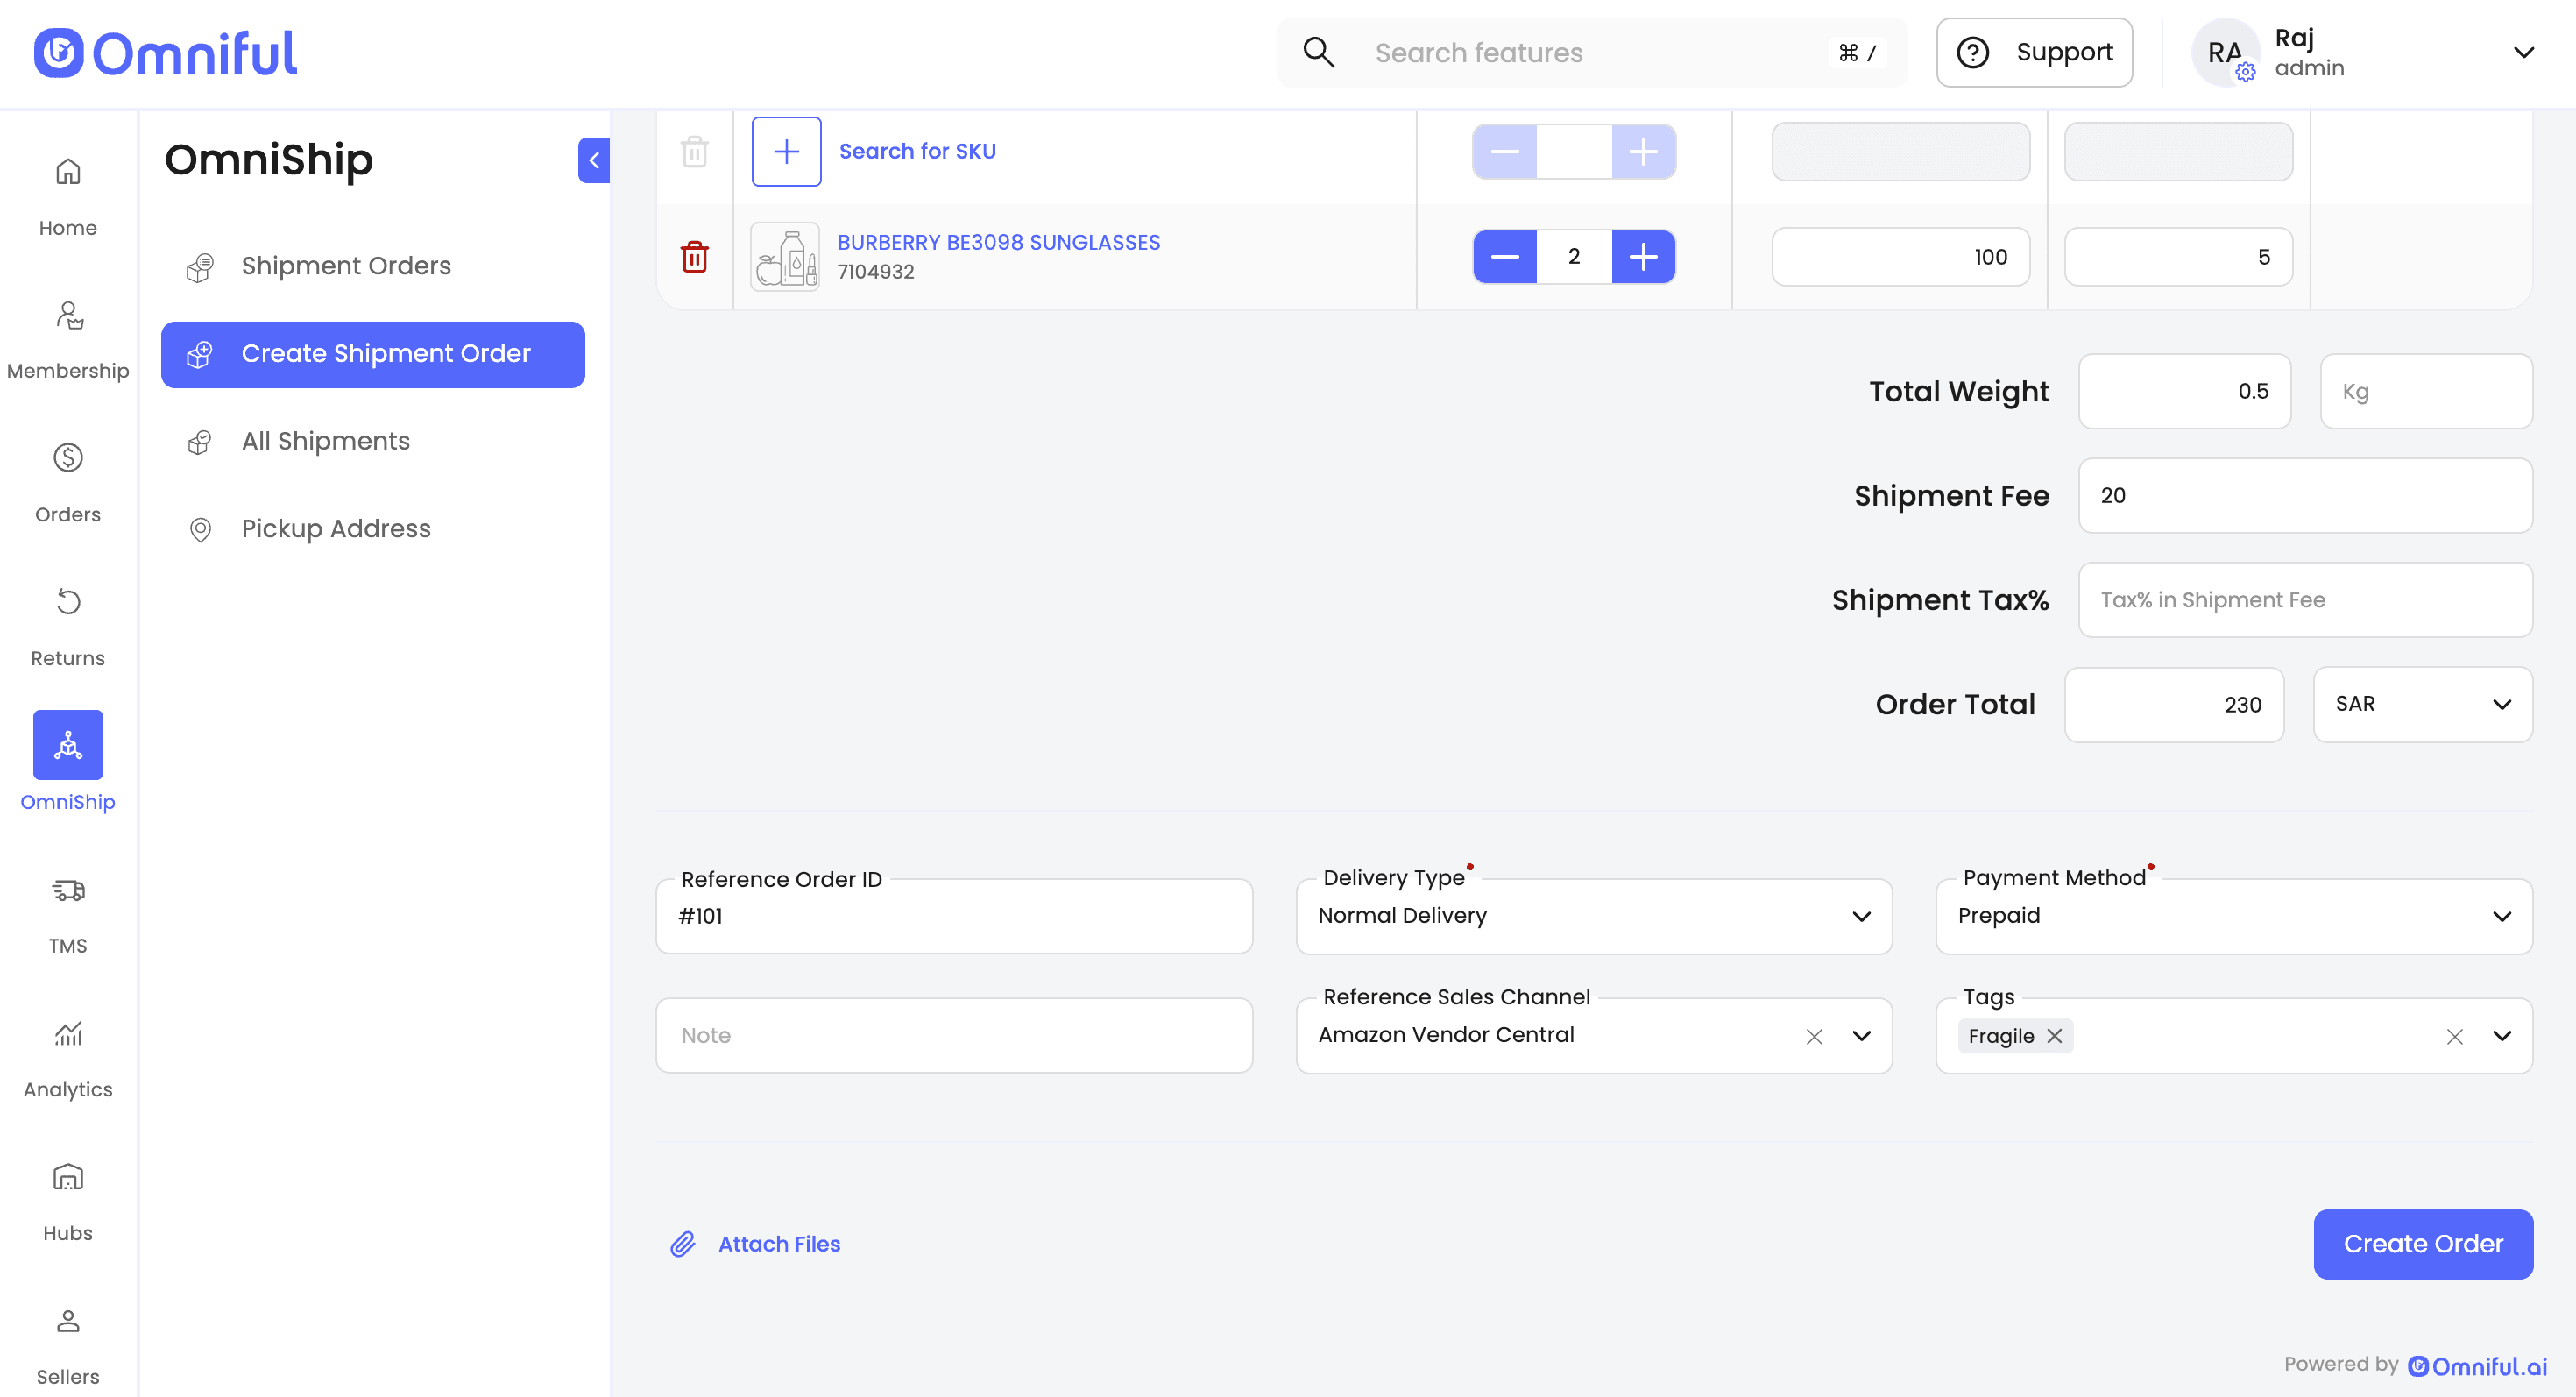Open the Analytics section
Screen dimensions: 2576x1397
tap(68, 1058)
